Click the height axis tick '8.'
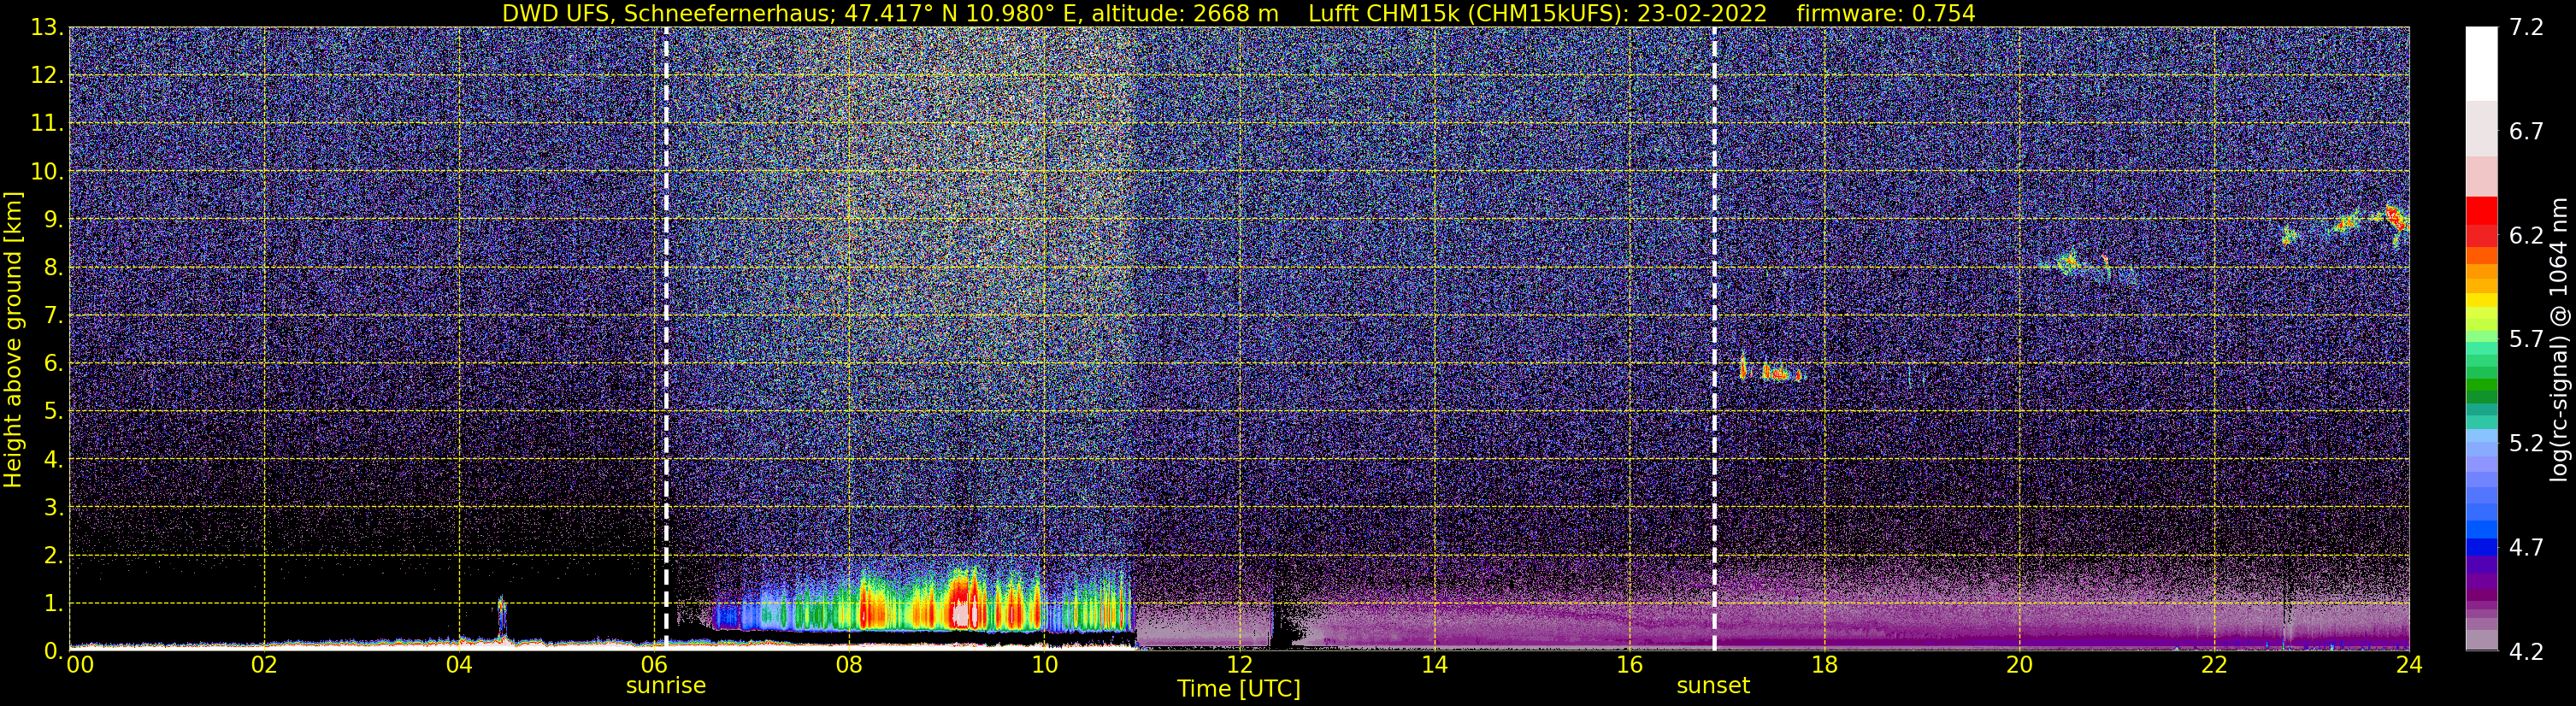Screen dimensions: 2576x706 coord(53,268)
